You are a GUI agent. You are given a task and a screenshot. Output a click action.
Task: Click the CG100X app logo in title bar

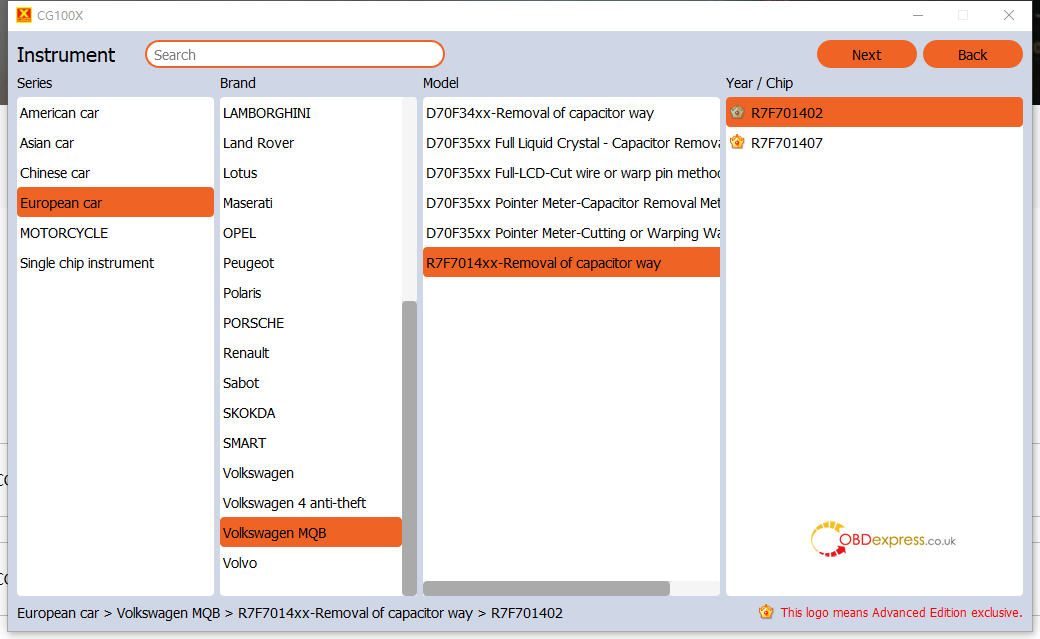(24, 15)
